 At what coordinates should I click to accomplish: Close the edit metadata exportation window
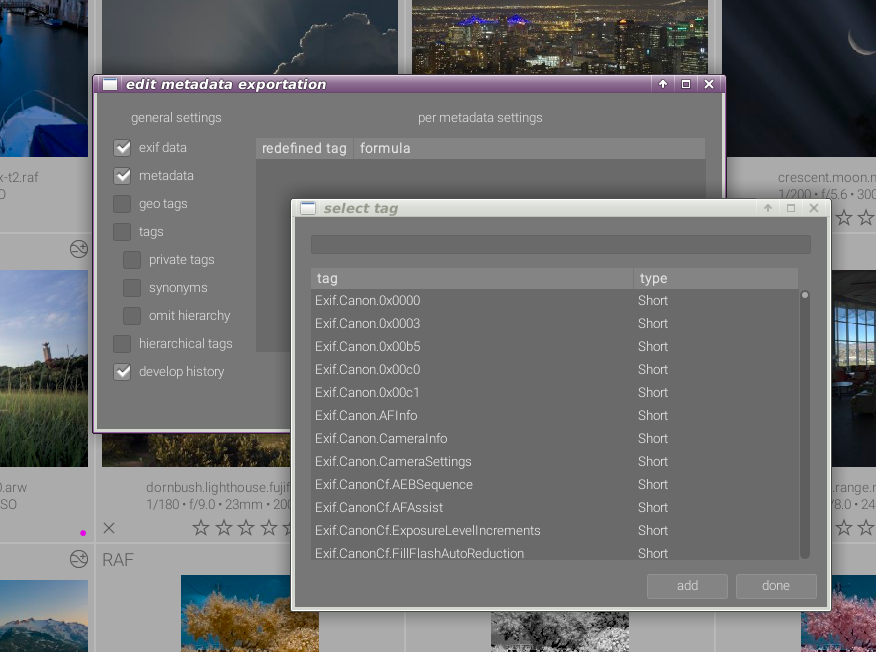[x=709, y=84]
